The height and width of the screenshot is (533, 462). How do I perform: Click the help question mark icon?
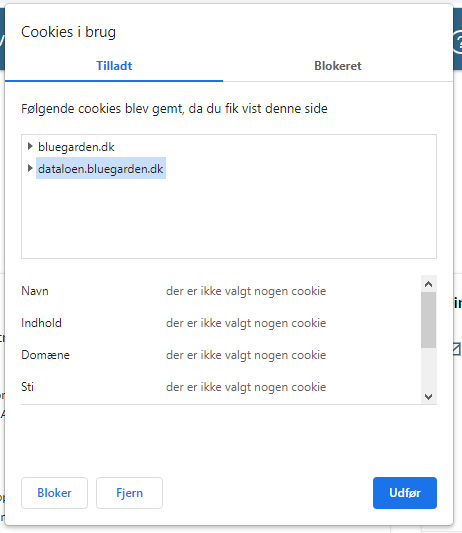458,42
